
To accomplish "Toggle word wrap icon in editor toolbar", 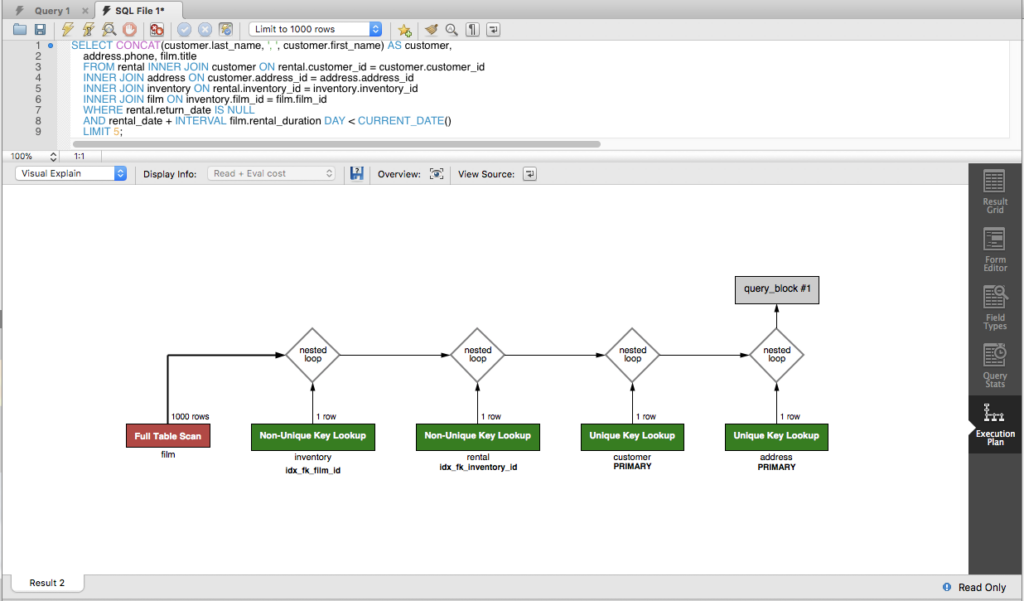I will [x=494, y=30].
